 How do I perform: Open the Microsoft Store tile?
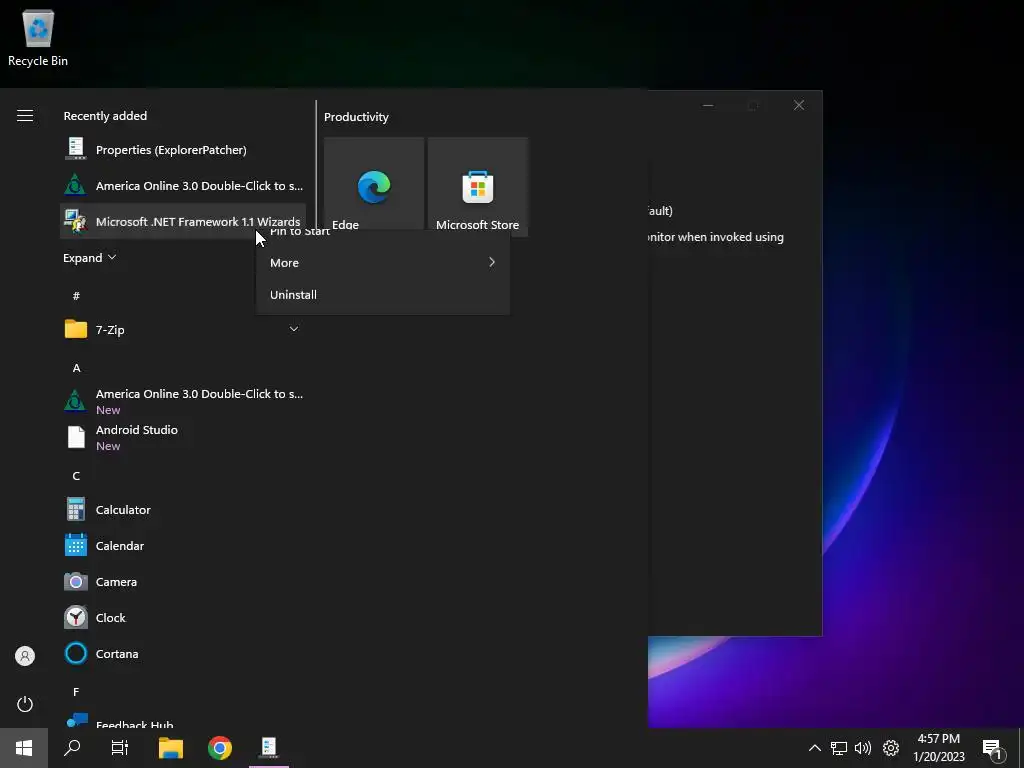coord(477,186)
